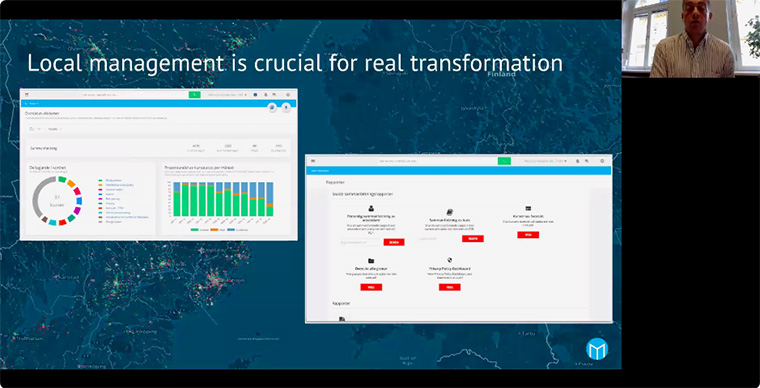Click last bar of monthly bar chart
760x388 pixels.
pyautogui.click(x=270, y=199)
